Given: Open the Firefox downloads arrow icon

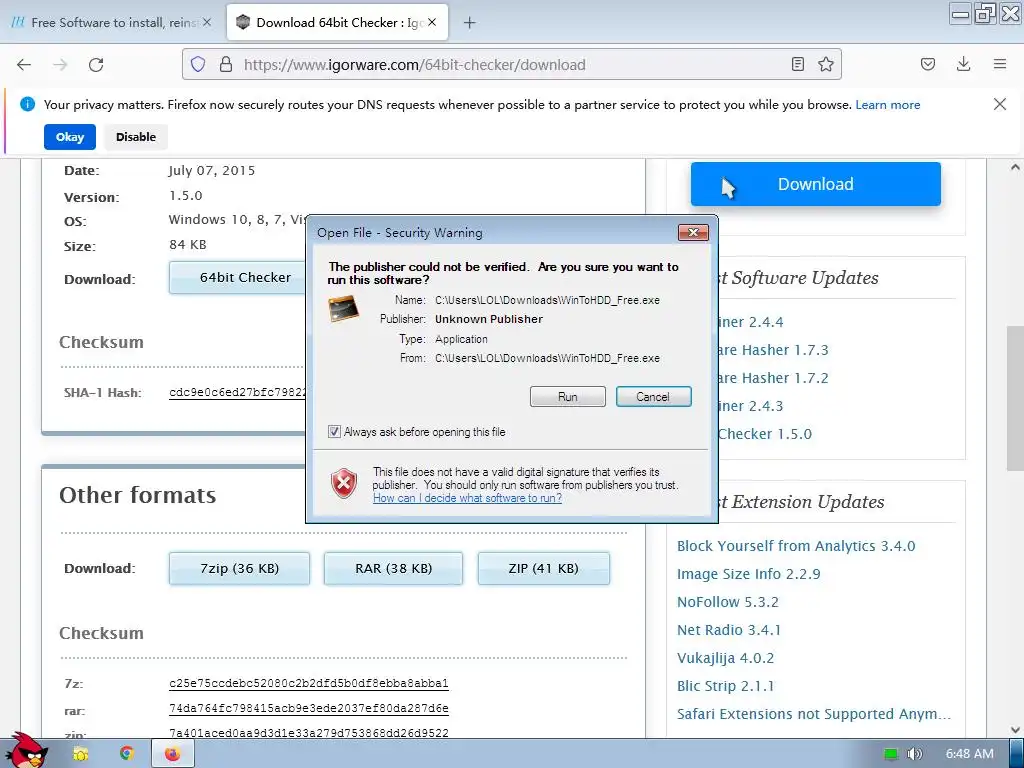Looking at the screenshot, I should 963,63.
